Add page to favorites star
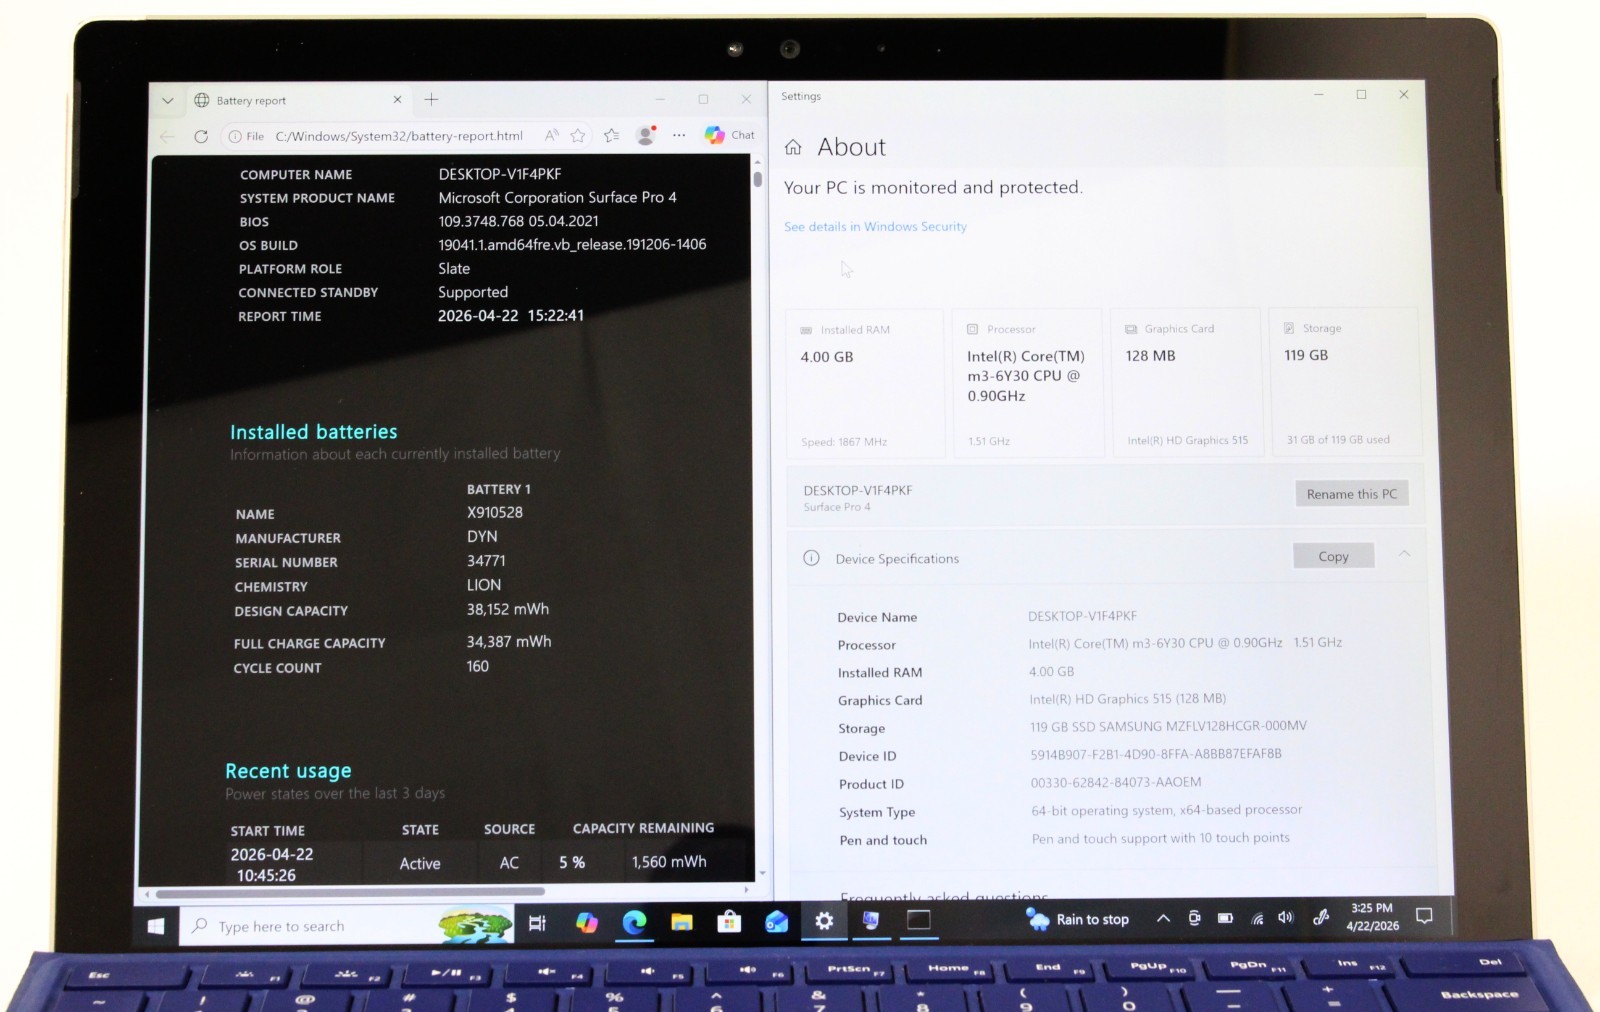 coord(578,135)
